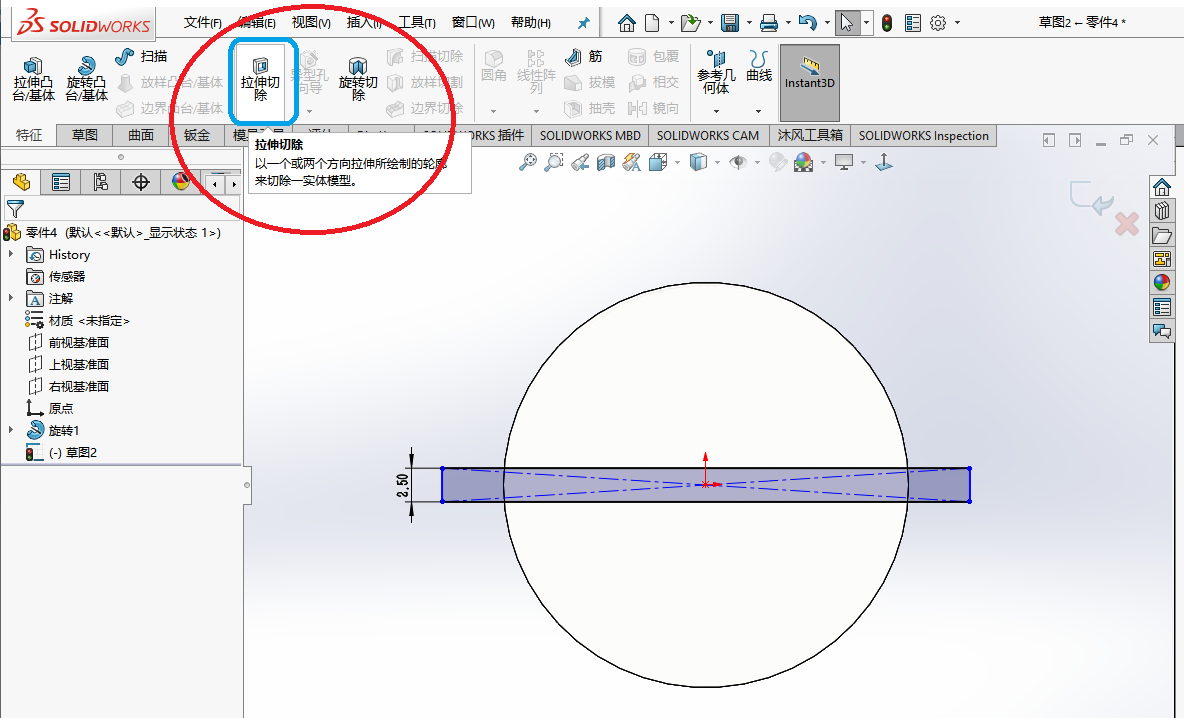Switch to the 曲面 surface tab
This screenshot has height=718, width=1184.
(140, 135)
